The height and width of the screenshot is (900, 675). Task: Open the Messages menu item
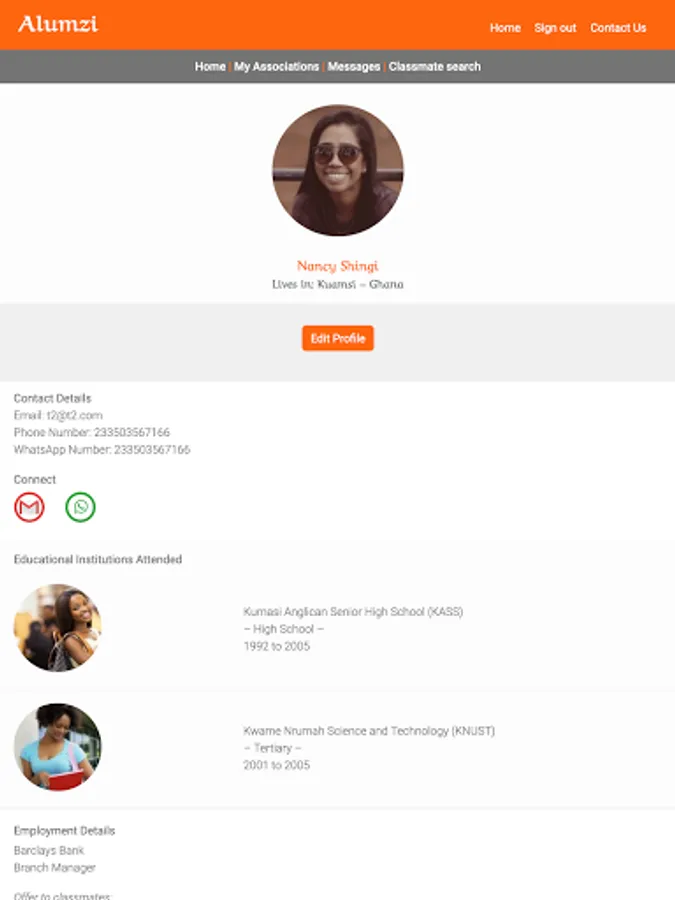(354, 67)
